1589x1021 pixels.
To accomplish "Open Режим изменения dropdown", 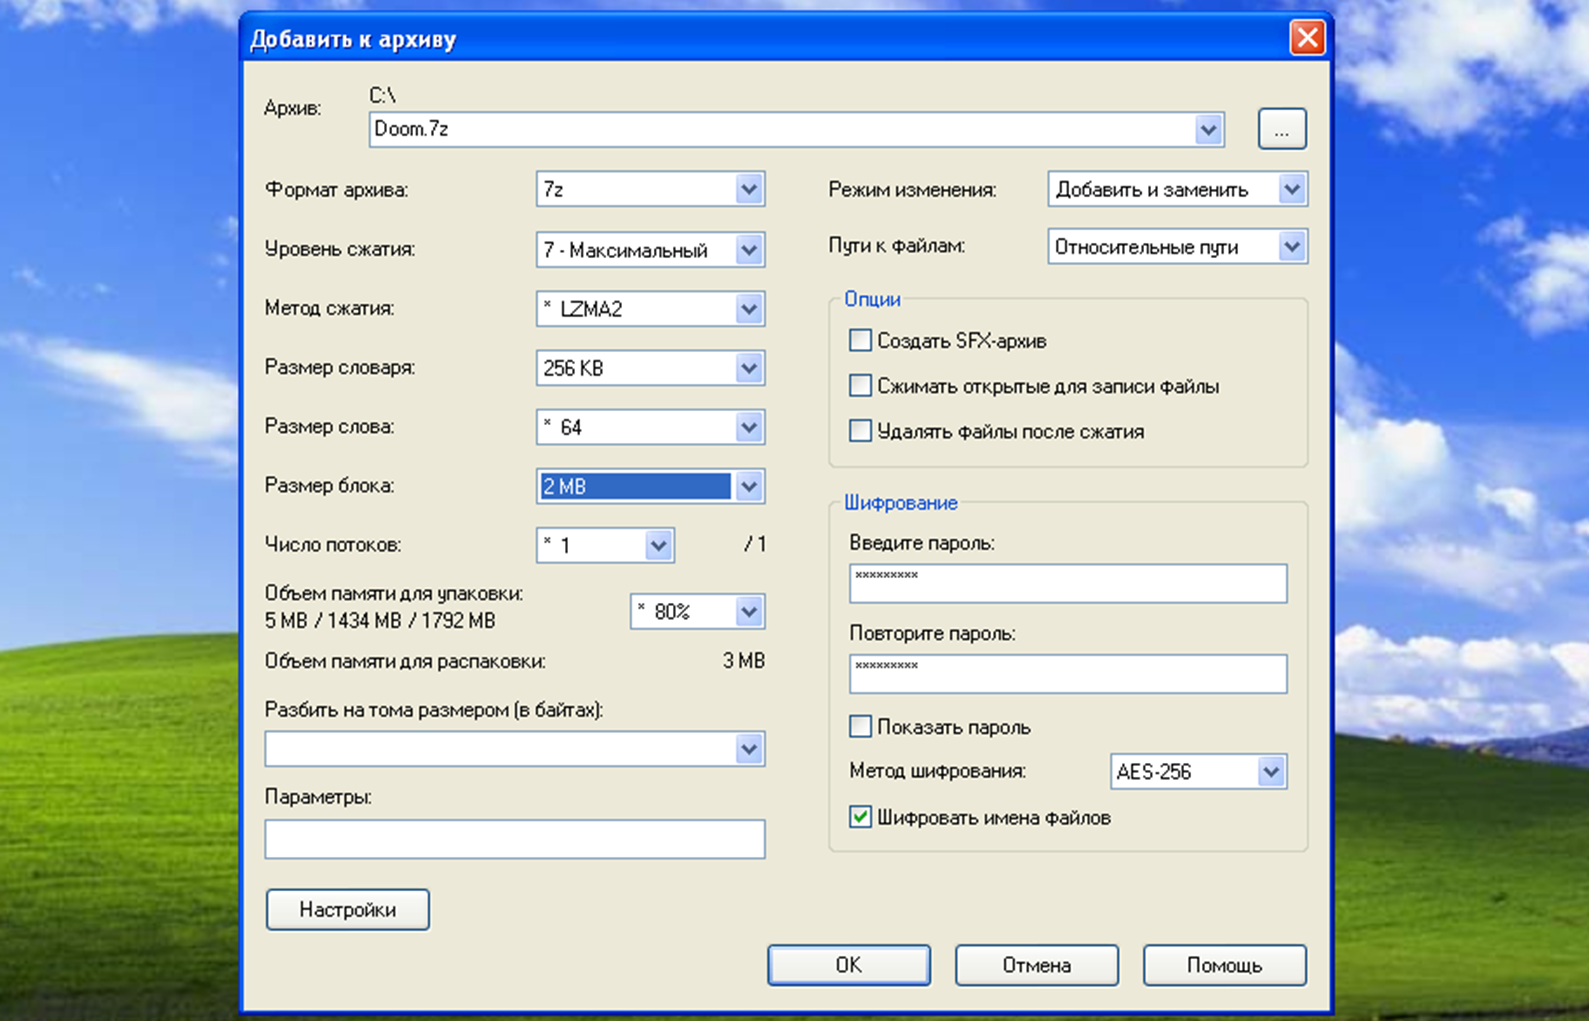I will (1177, 189).
